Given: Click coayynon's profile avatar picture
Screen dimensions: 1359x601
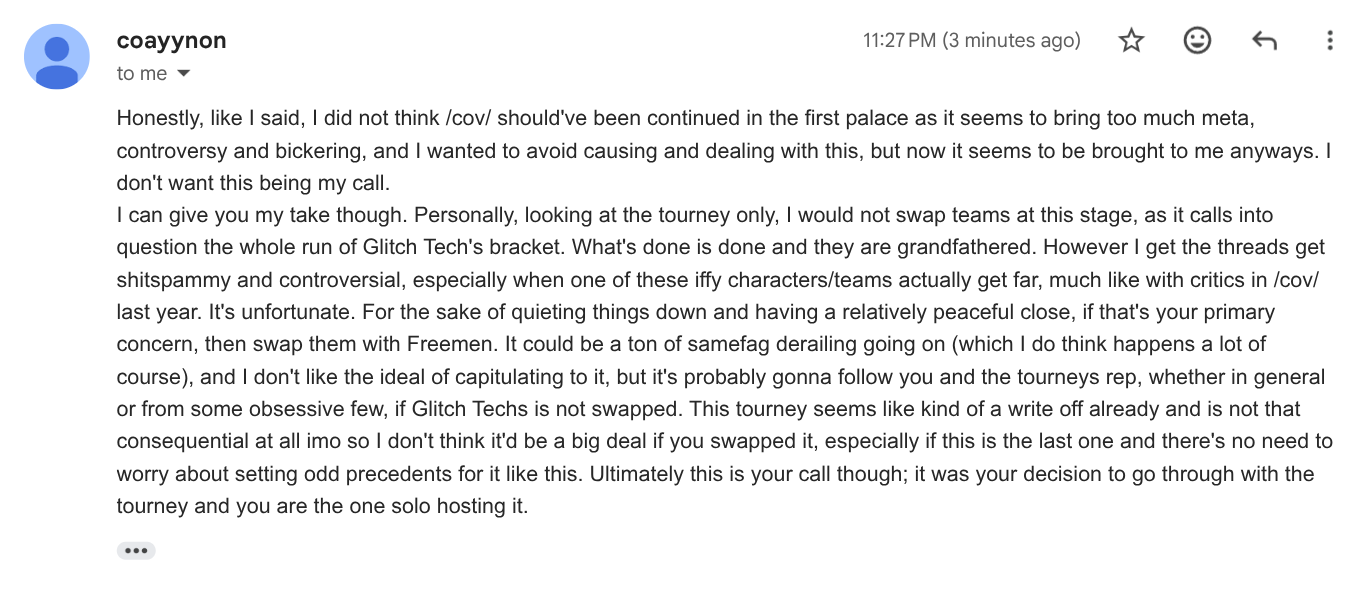Looking at the screenshot, I should click(x=57, y=57).
